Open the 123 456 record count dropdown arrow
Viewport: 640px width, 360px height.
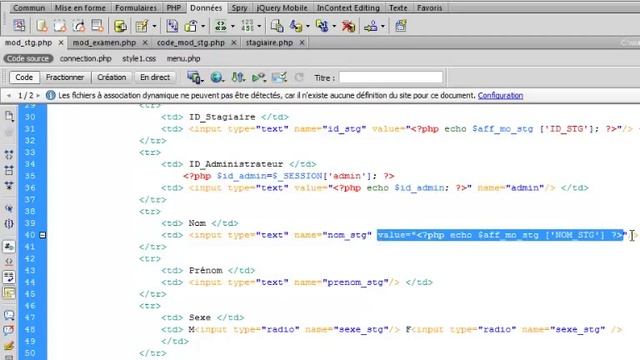click(x=259, y=27)
